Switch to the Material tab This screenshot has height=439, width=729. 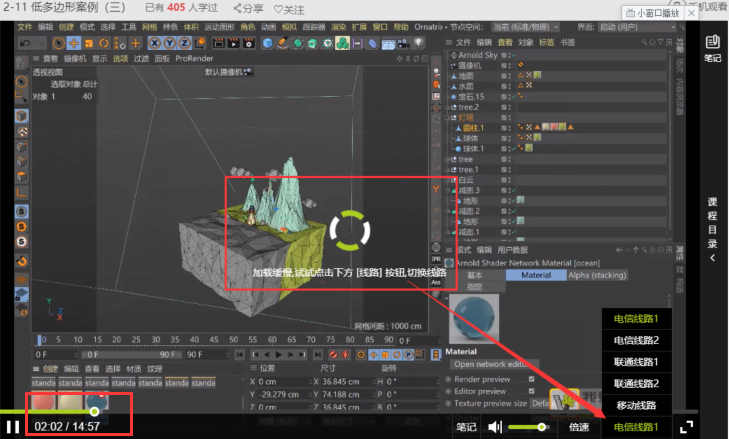pyautogui.click(x=536, y=275)
